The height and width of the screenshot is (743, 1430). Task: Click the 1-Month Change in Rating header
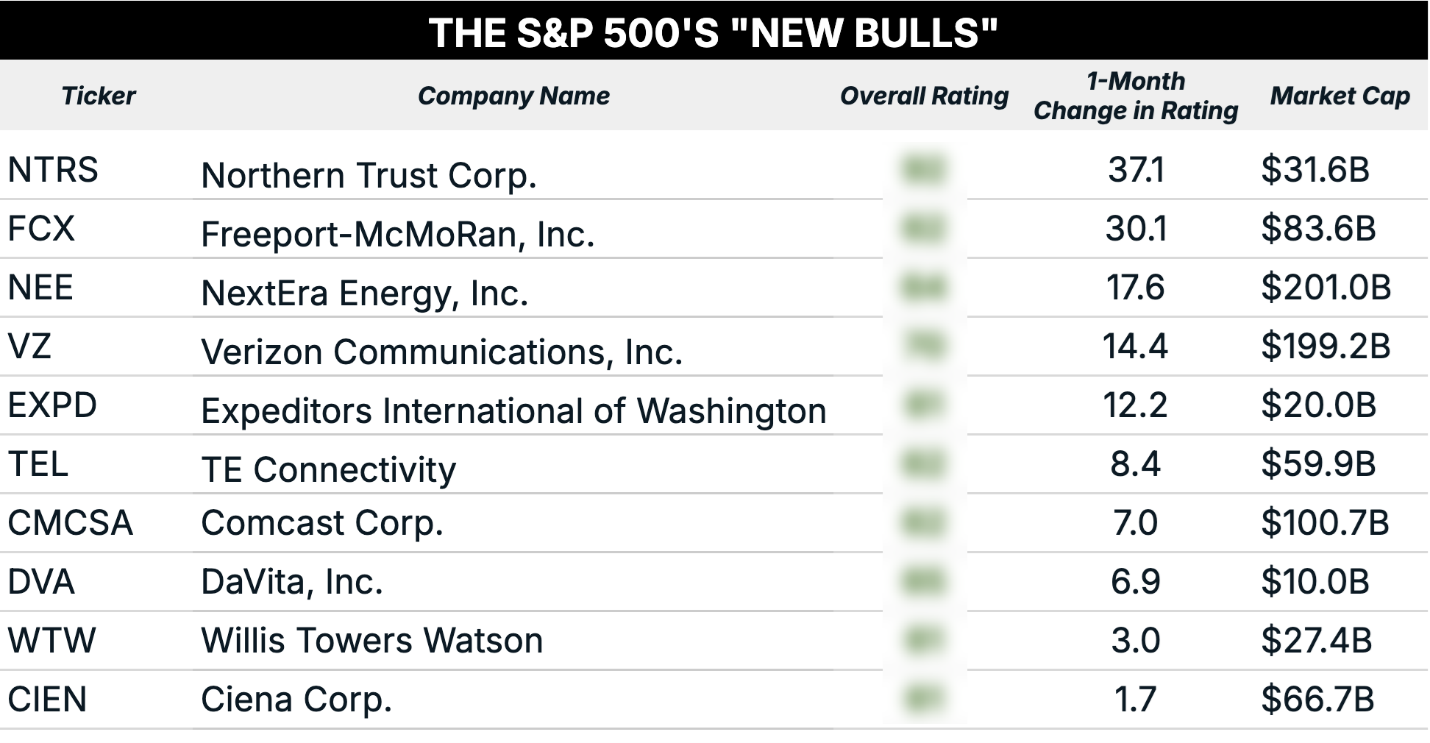(x=1135, y=96)
